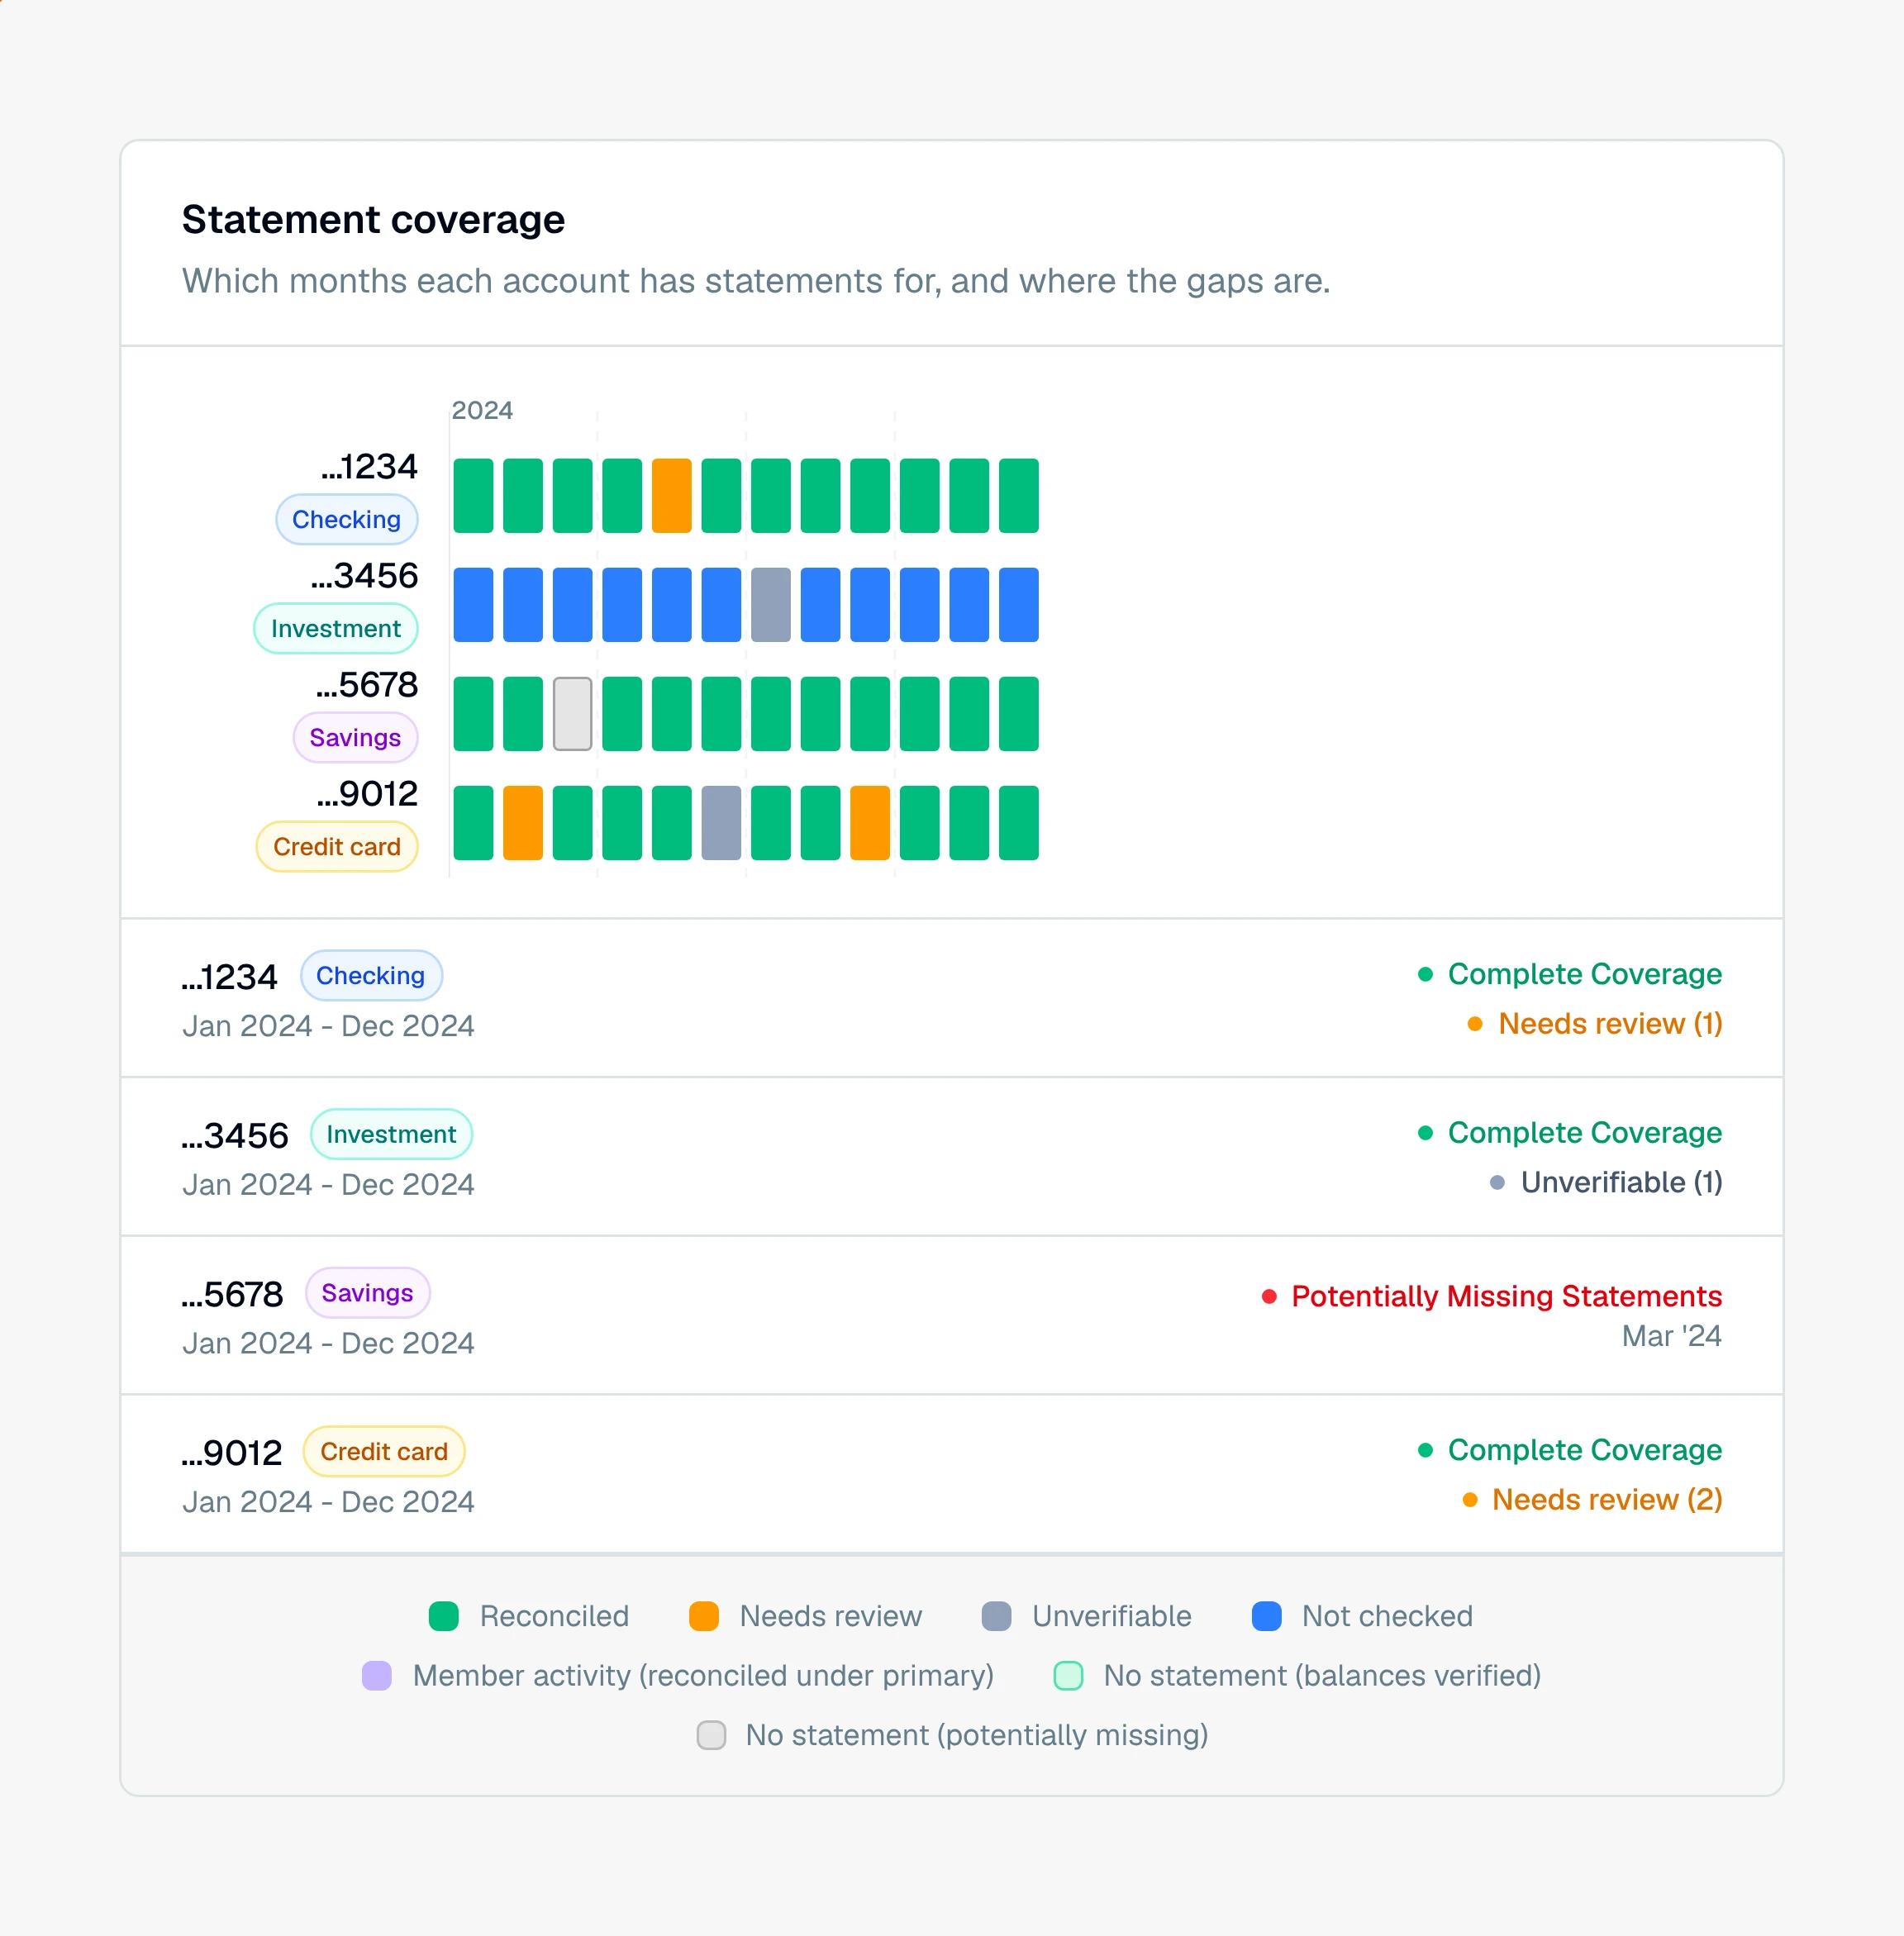This screenshot has height=1936, width=1904.
Task: Open 'Needs review (2)' for account ...9012
Action: click(1591, 1499)
